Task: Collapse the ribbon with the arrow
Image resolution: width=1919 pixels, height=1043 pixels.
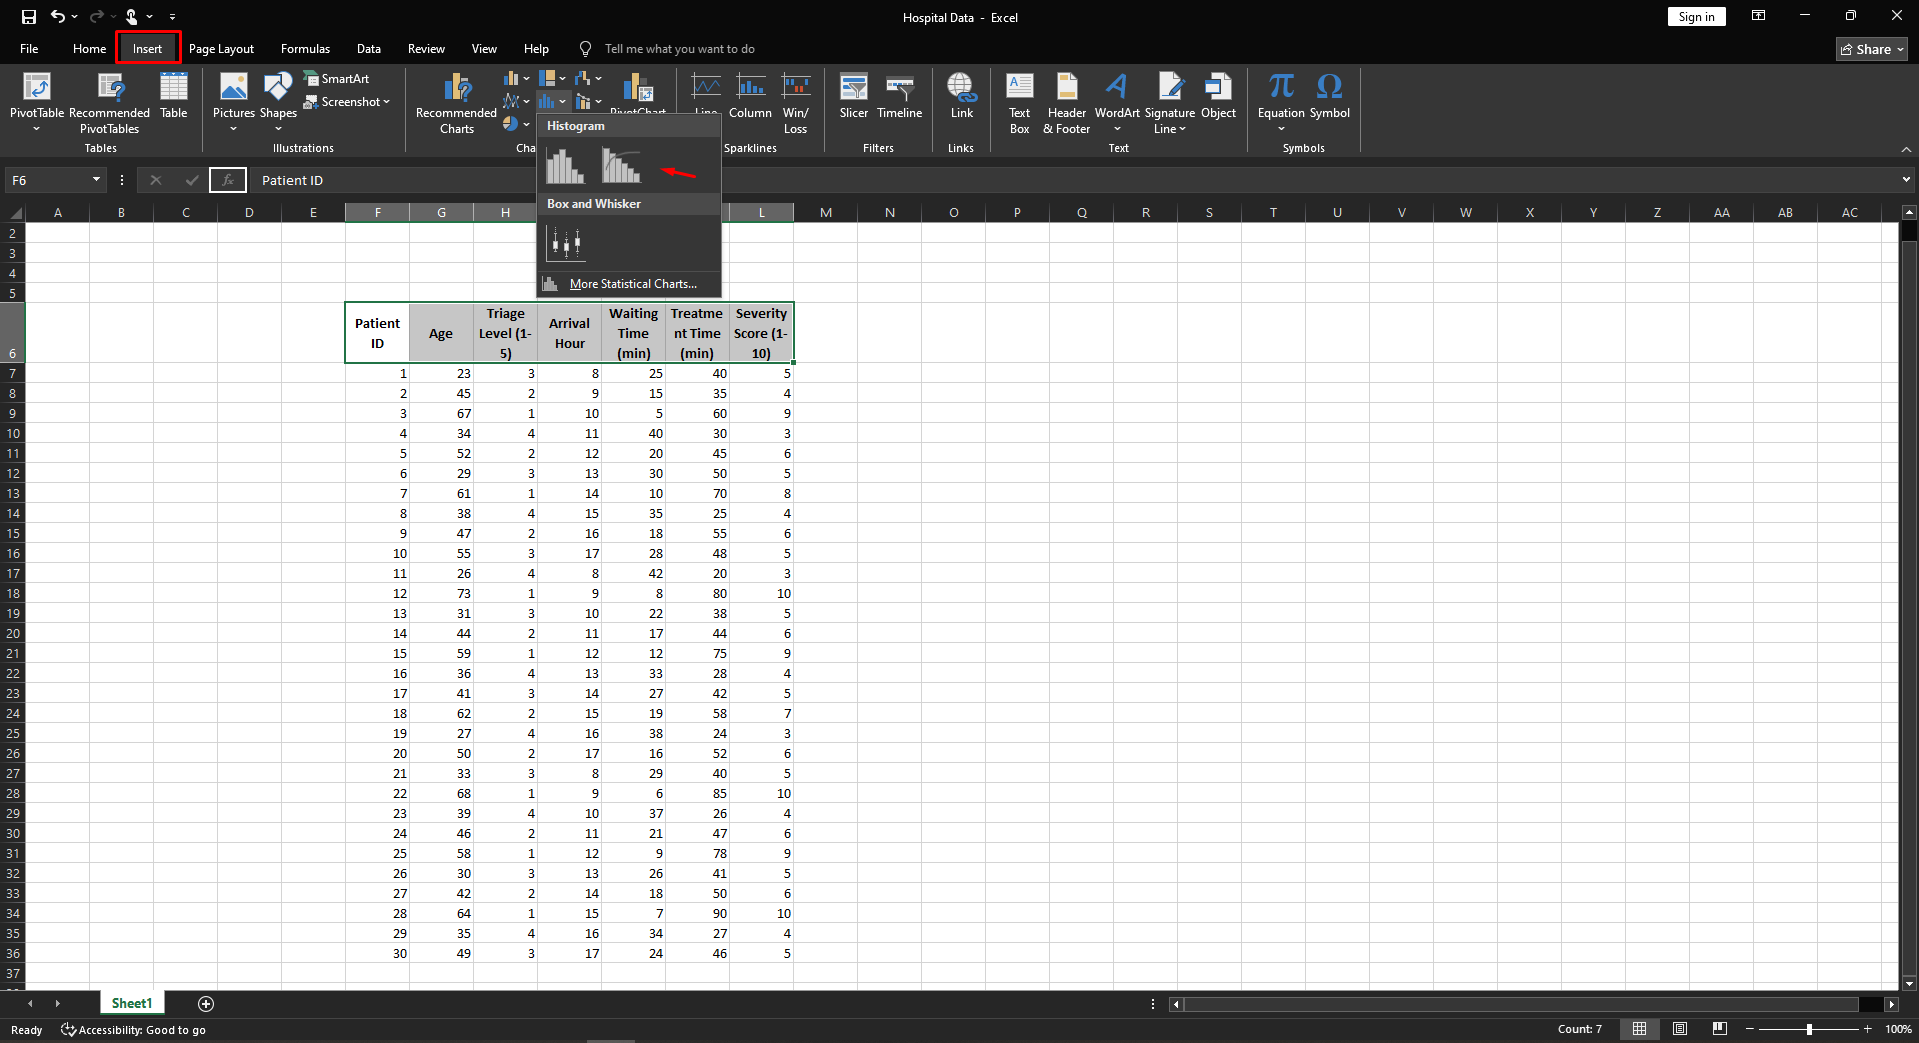Action: 1906,149
